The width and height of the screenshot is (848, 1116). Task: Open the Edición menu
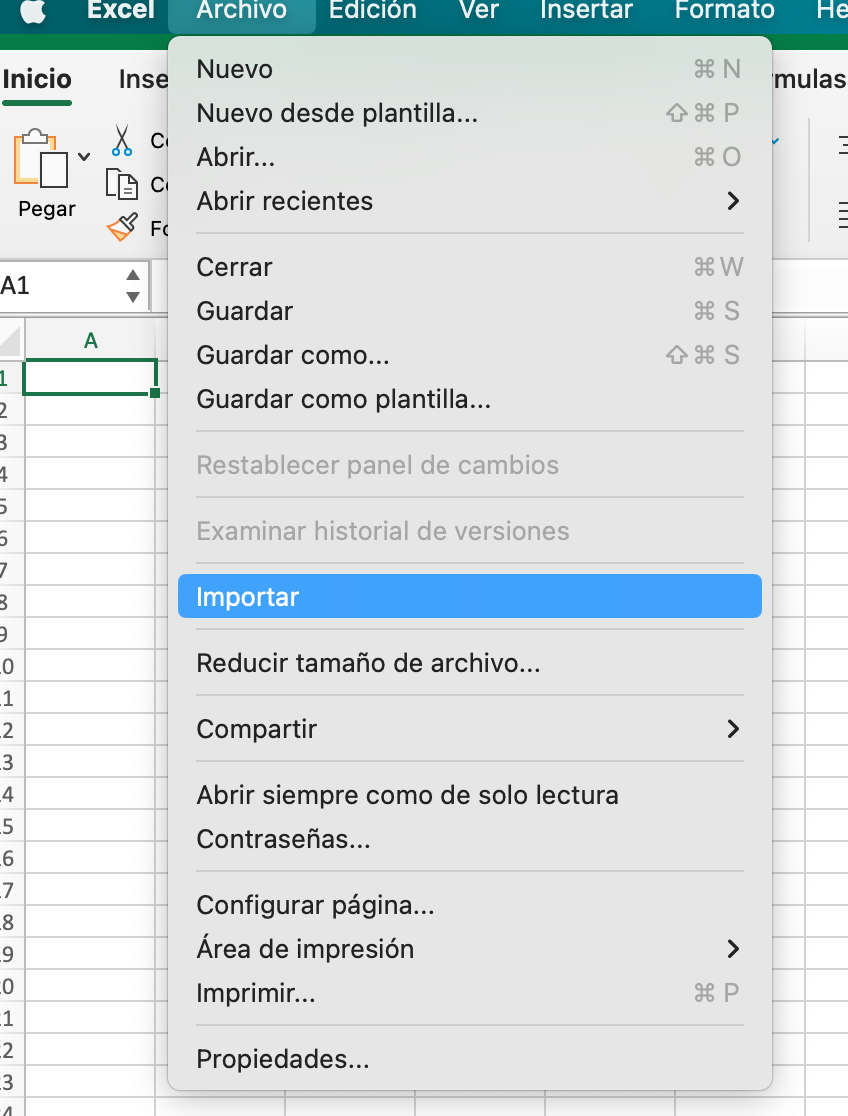click(x=372, y=11)
